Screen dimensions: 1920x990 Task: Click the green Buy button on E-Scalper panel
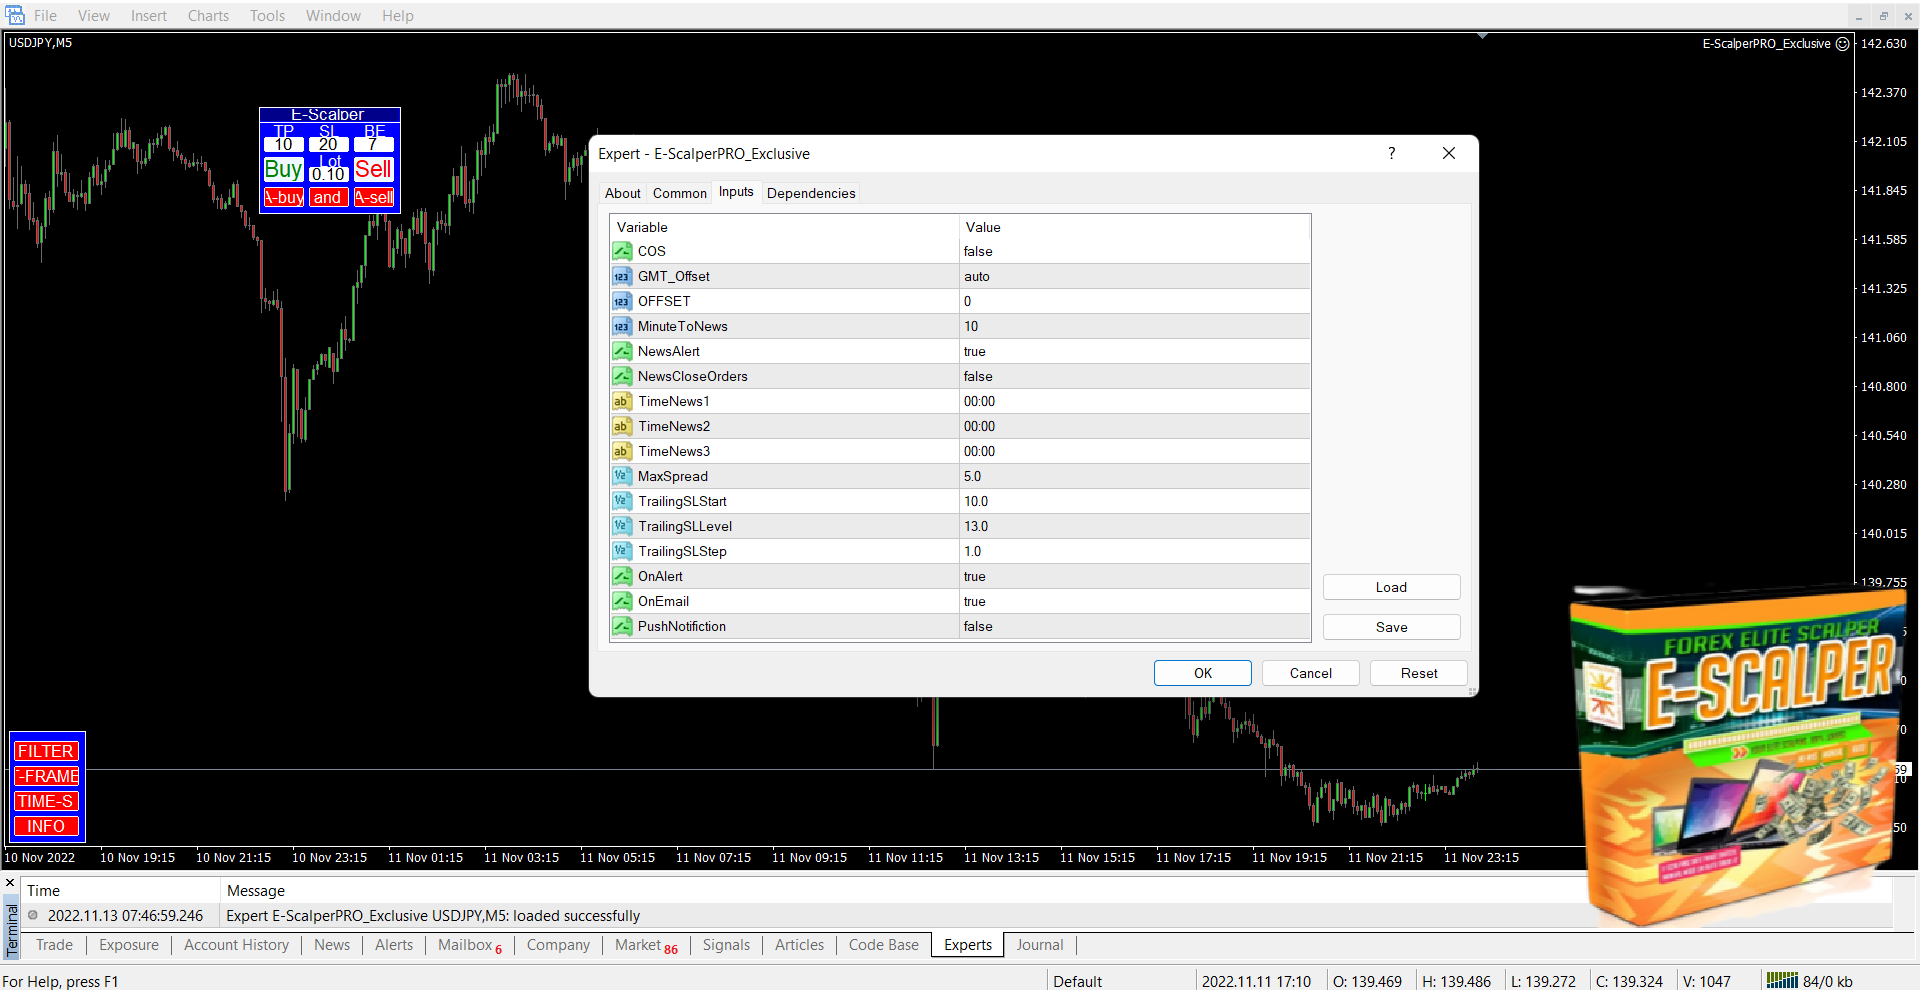coord(283,170)
